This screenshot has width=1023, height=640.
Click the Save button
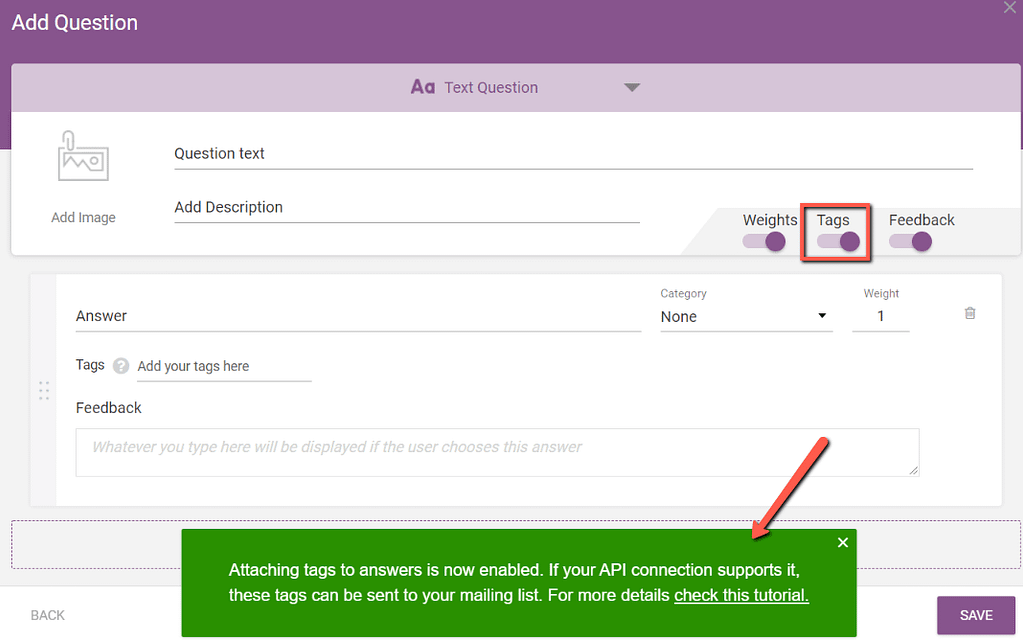pos(975,615)
